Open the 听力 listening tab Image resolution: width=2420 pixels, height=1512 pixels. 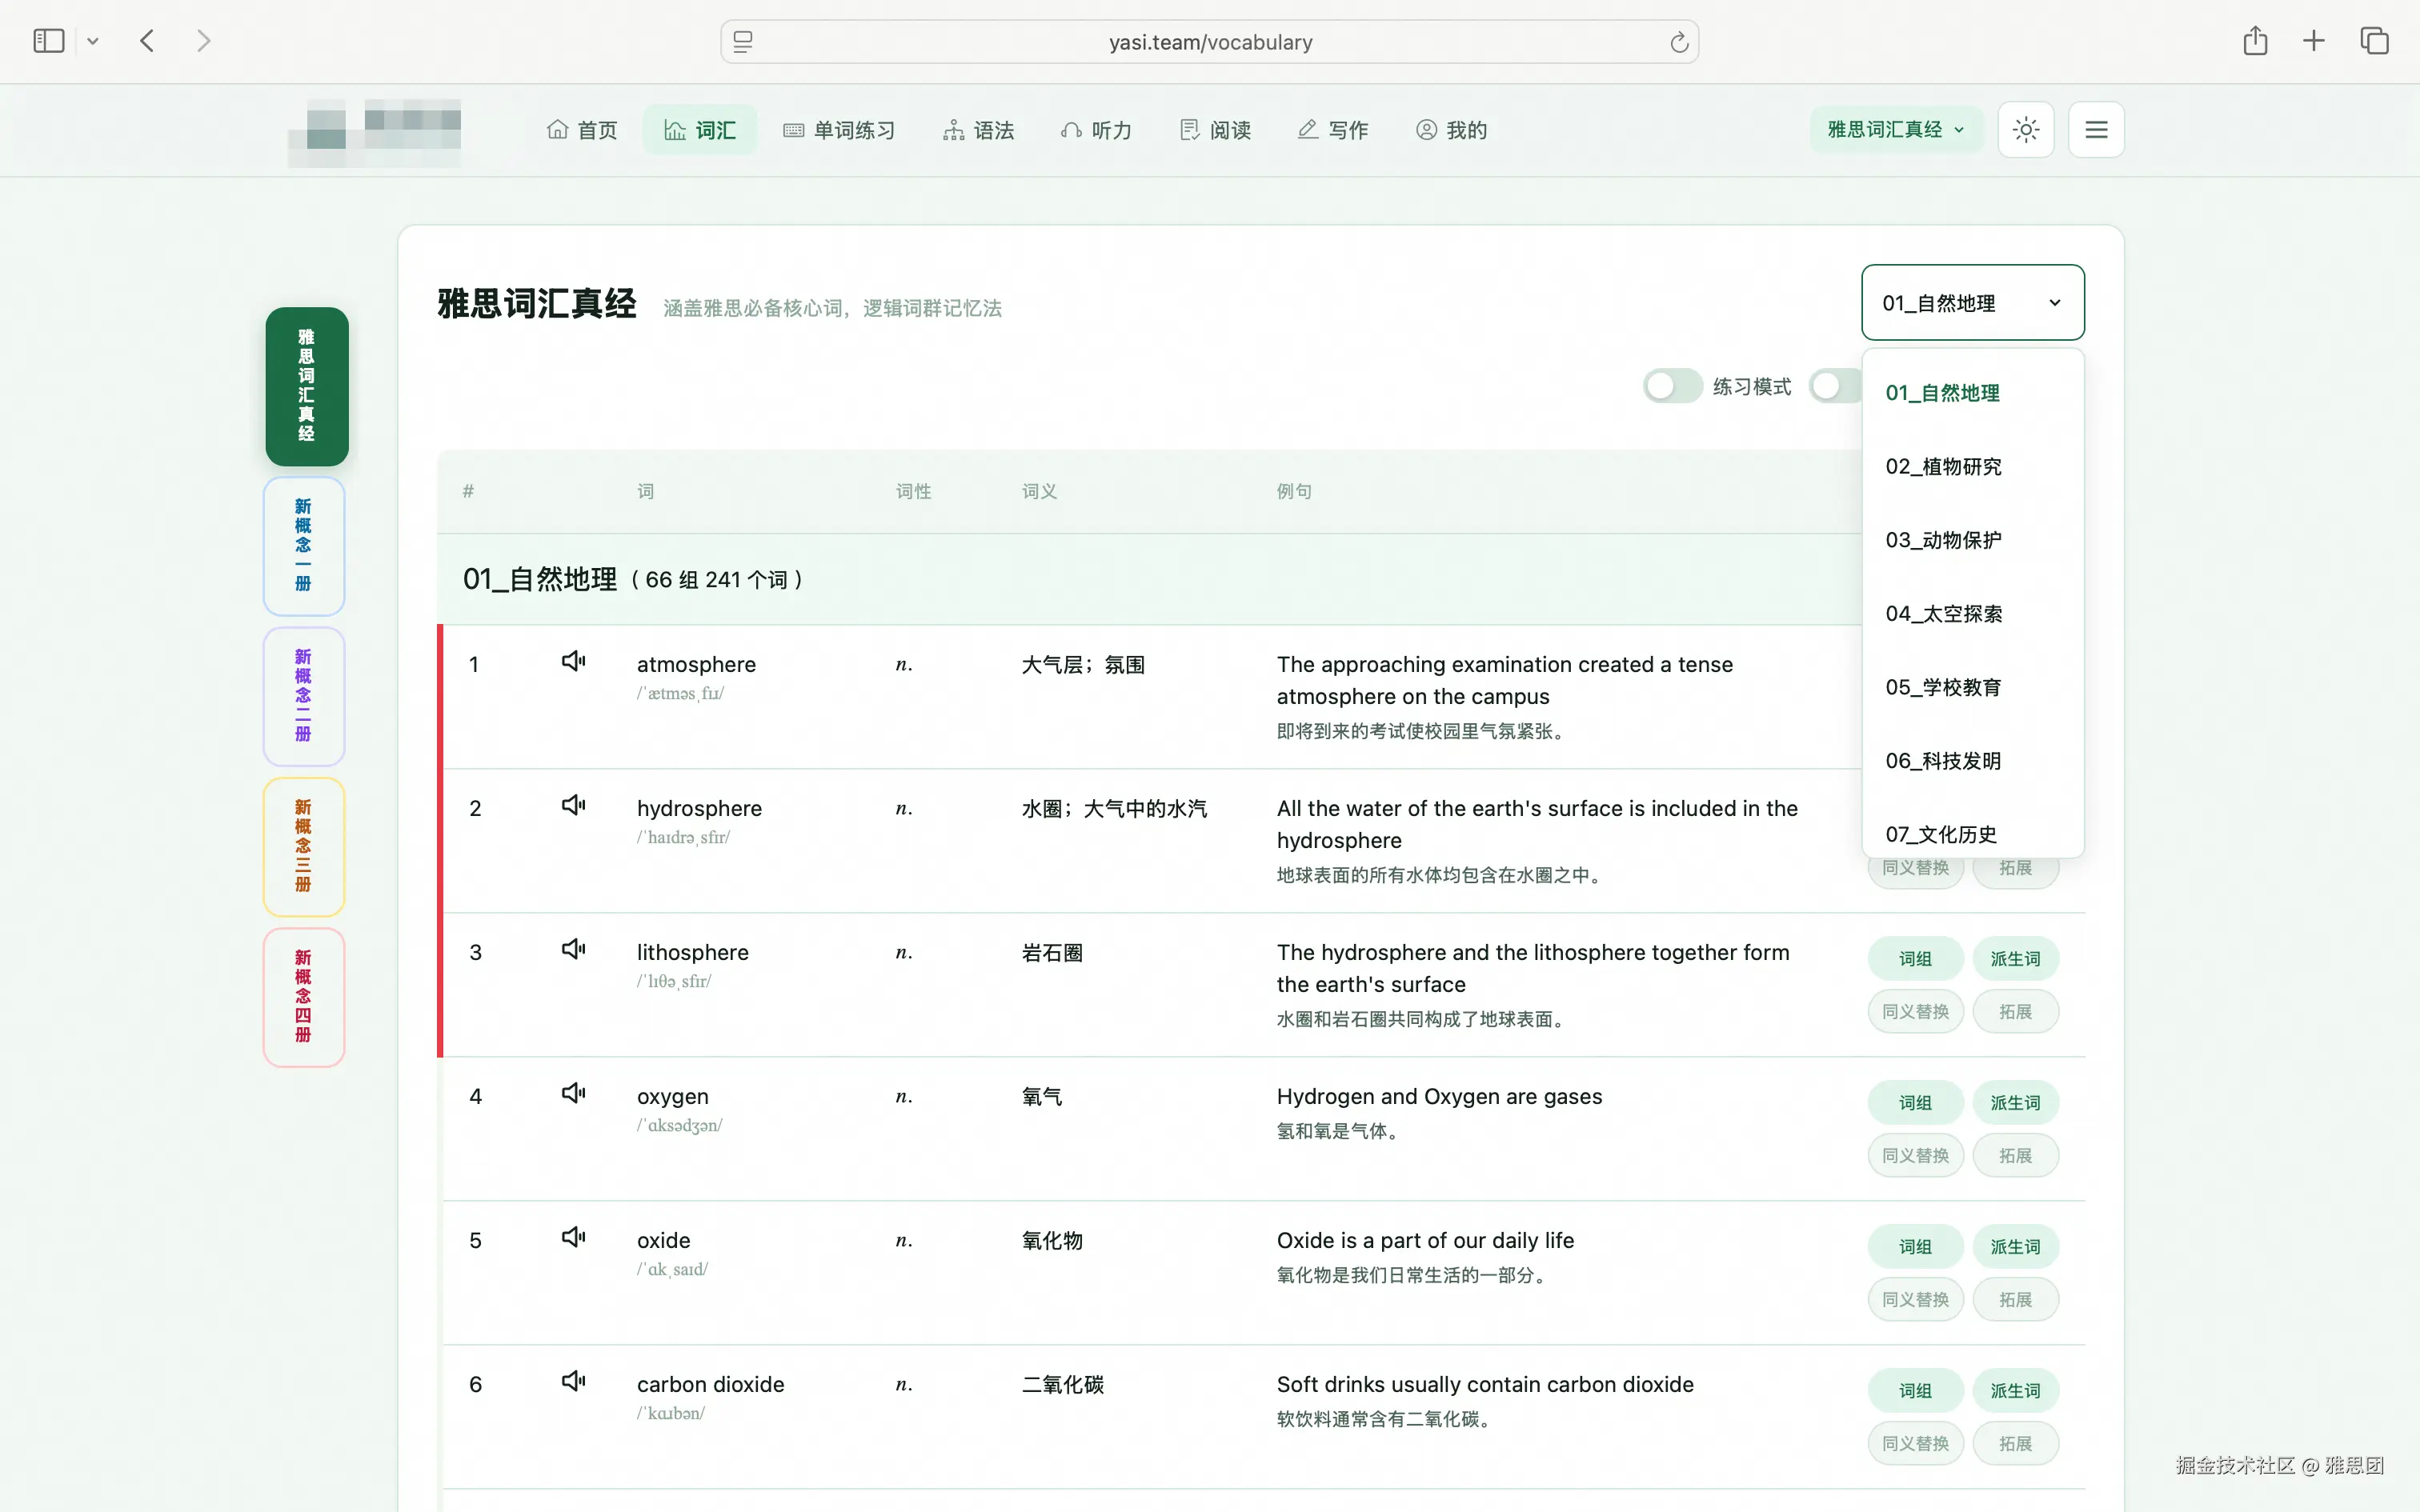pos(1096,130)
